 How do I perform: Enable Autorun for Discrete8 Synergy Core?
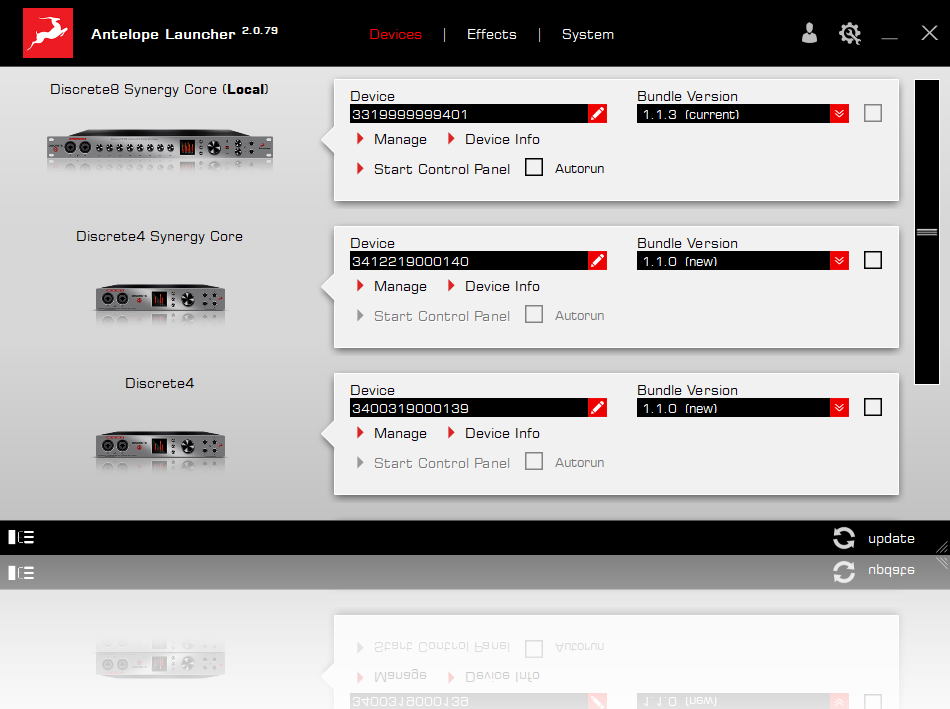pos(534,167)
